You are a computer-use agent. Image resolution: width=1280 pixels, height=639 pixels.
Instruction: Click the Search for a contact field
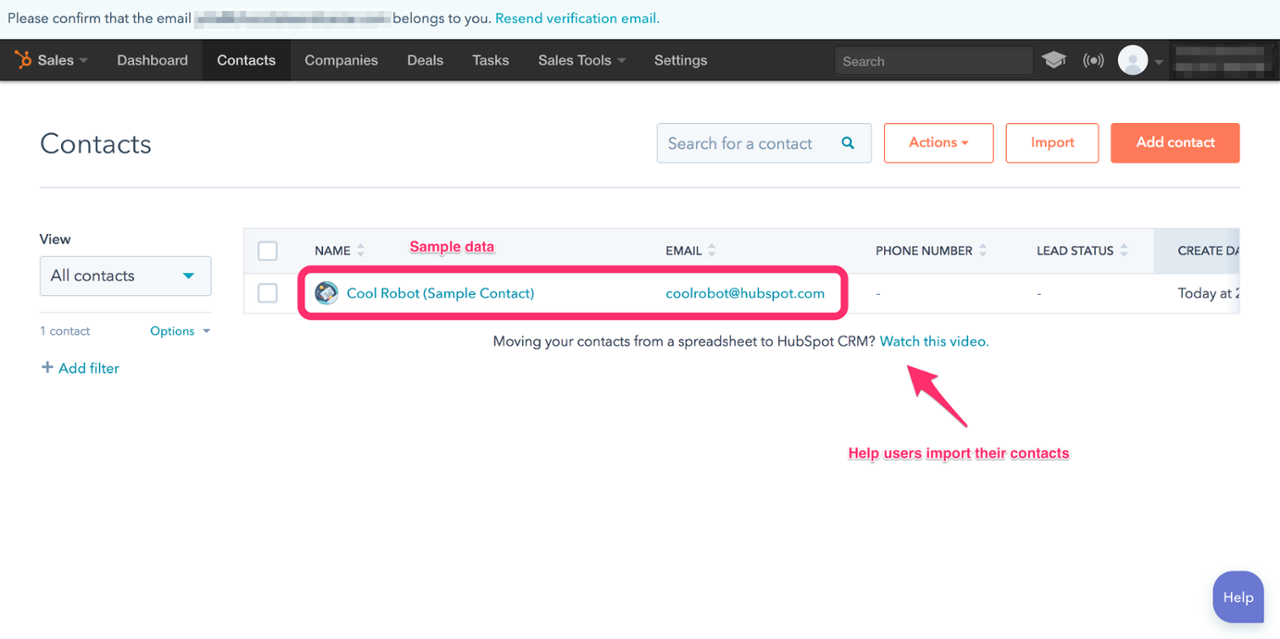764,143
